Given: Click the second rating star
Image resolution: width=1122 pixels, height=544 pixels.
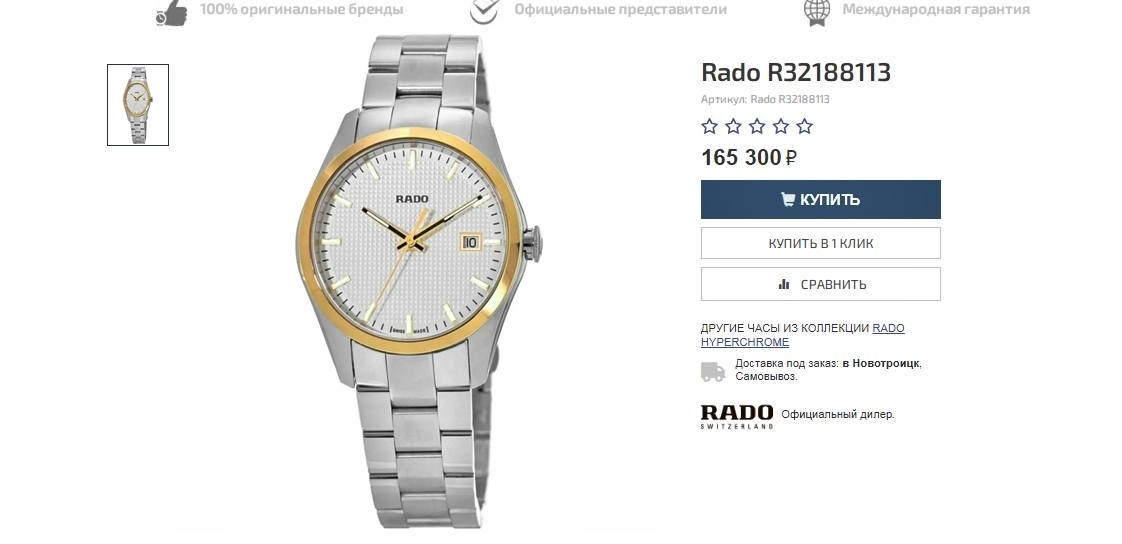Looking at the screenshot, I should 733,127.
